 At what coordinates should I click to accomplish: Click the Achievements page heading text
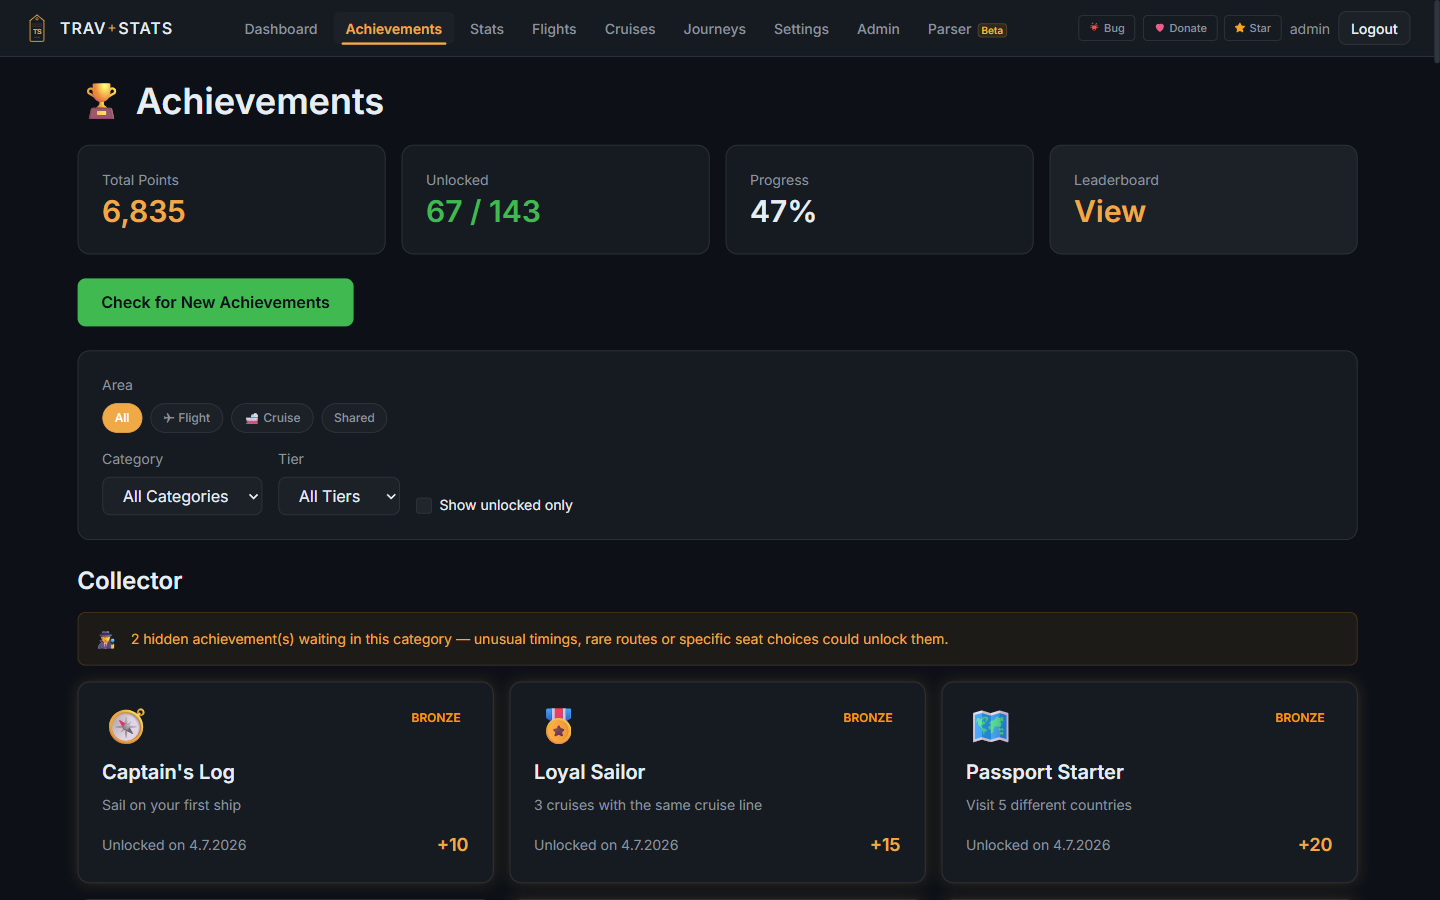(x=260, y=101)
